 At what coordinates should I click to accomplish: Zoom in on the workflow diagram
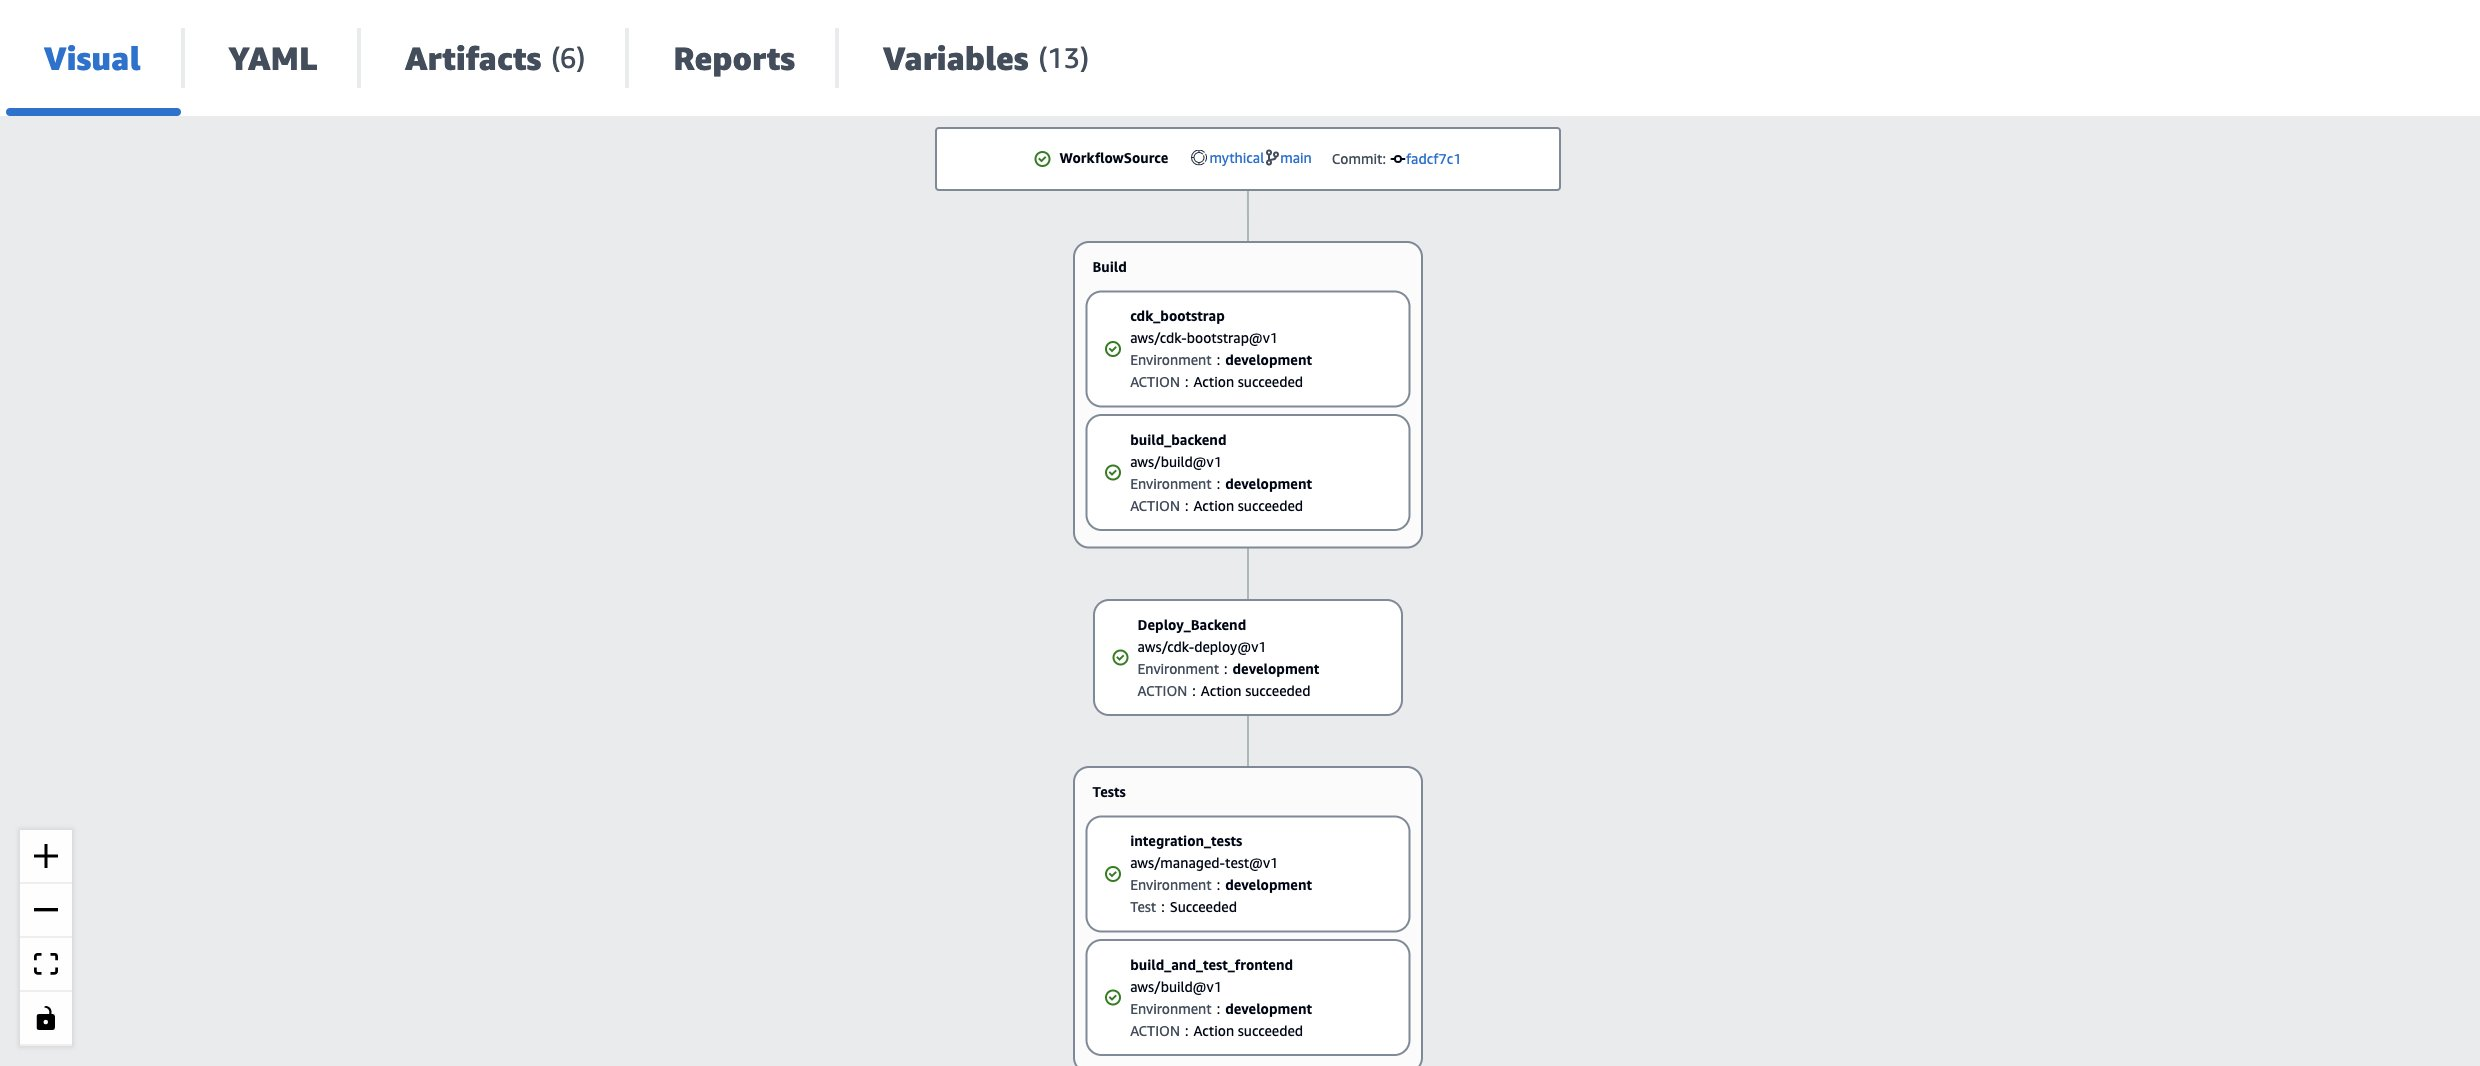(46, 855)
